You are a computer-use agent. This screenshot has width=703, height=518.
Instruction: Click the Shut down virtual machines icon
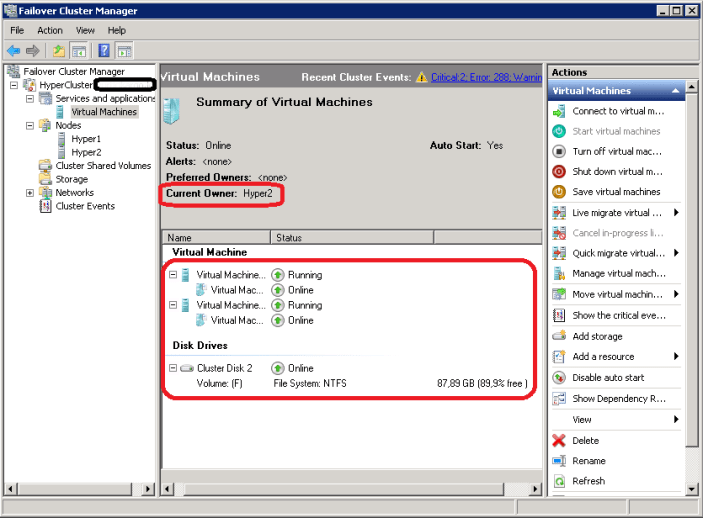pyautogui.click(x=559, y=171)
